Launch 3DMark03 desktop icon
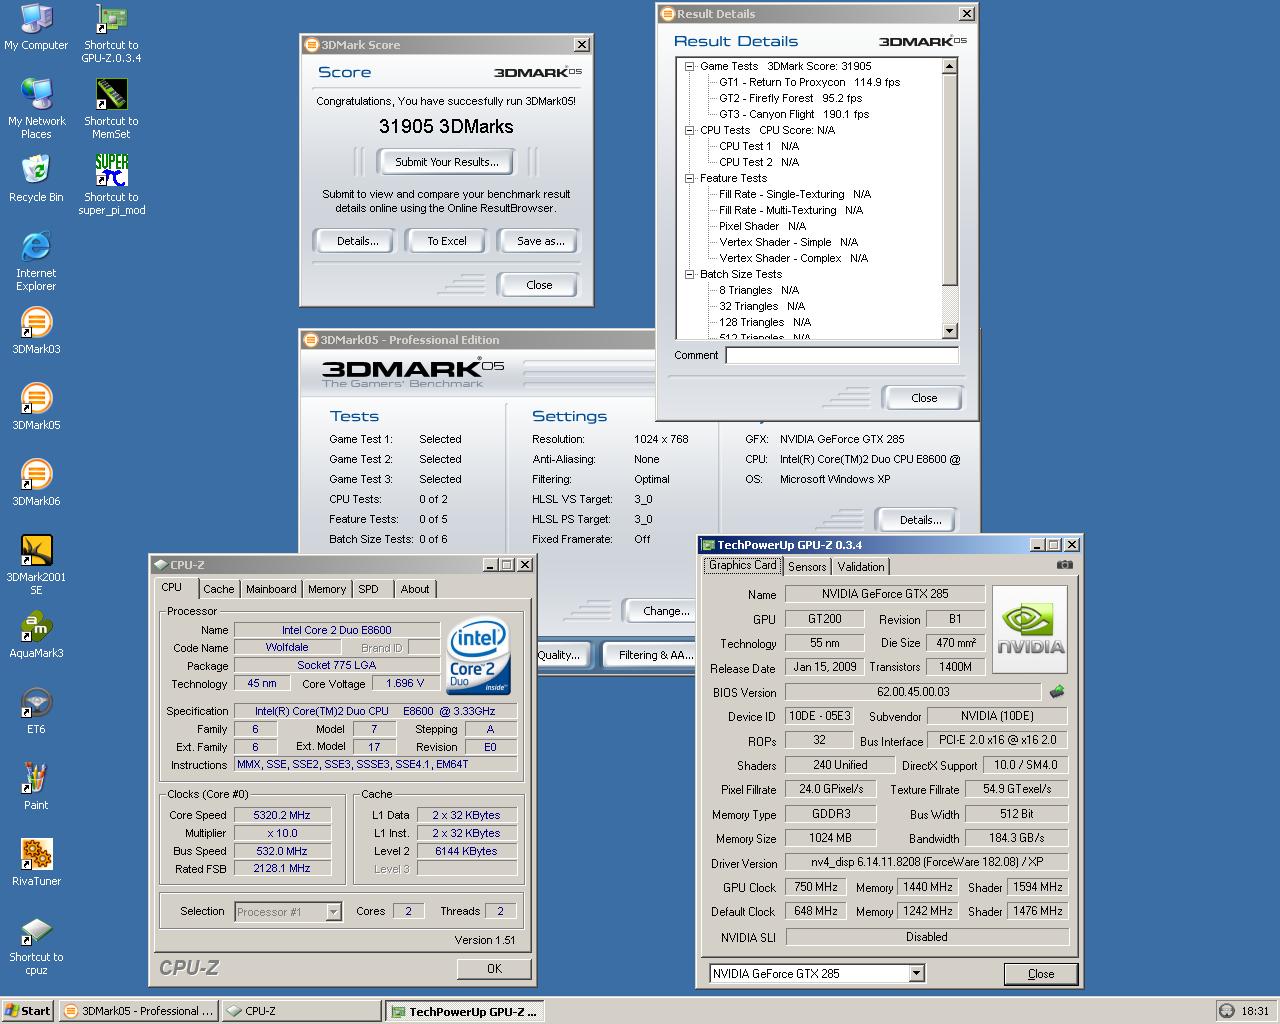This screenshot has width=1280, height=1024. [x=36, y=331]
